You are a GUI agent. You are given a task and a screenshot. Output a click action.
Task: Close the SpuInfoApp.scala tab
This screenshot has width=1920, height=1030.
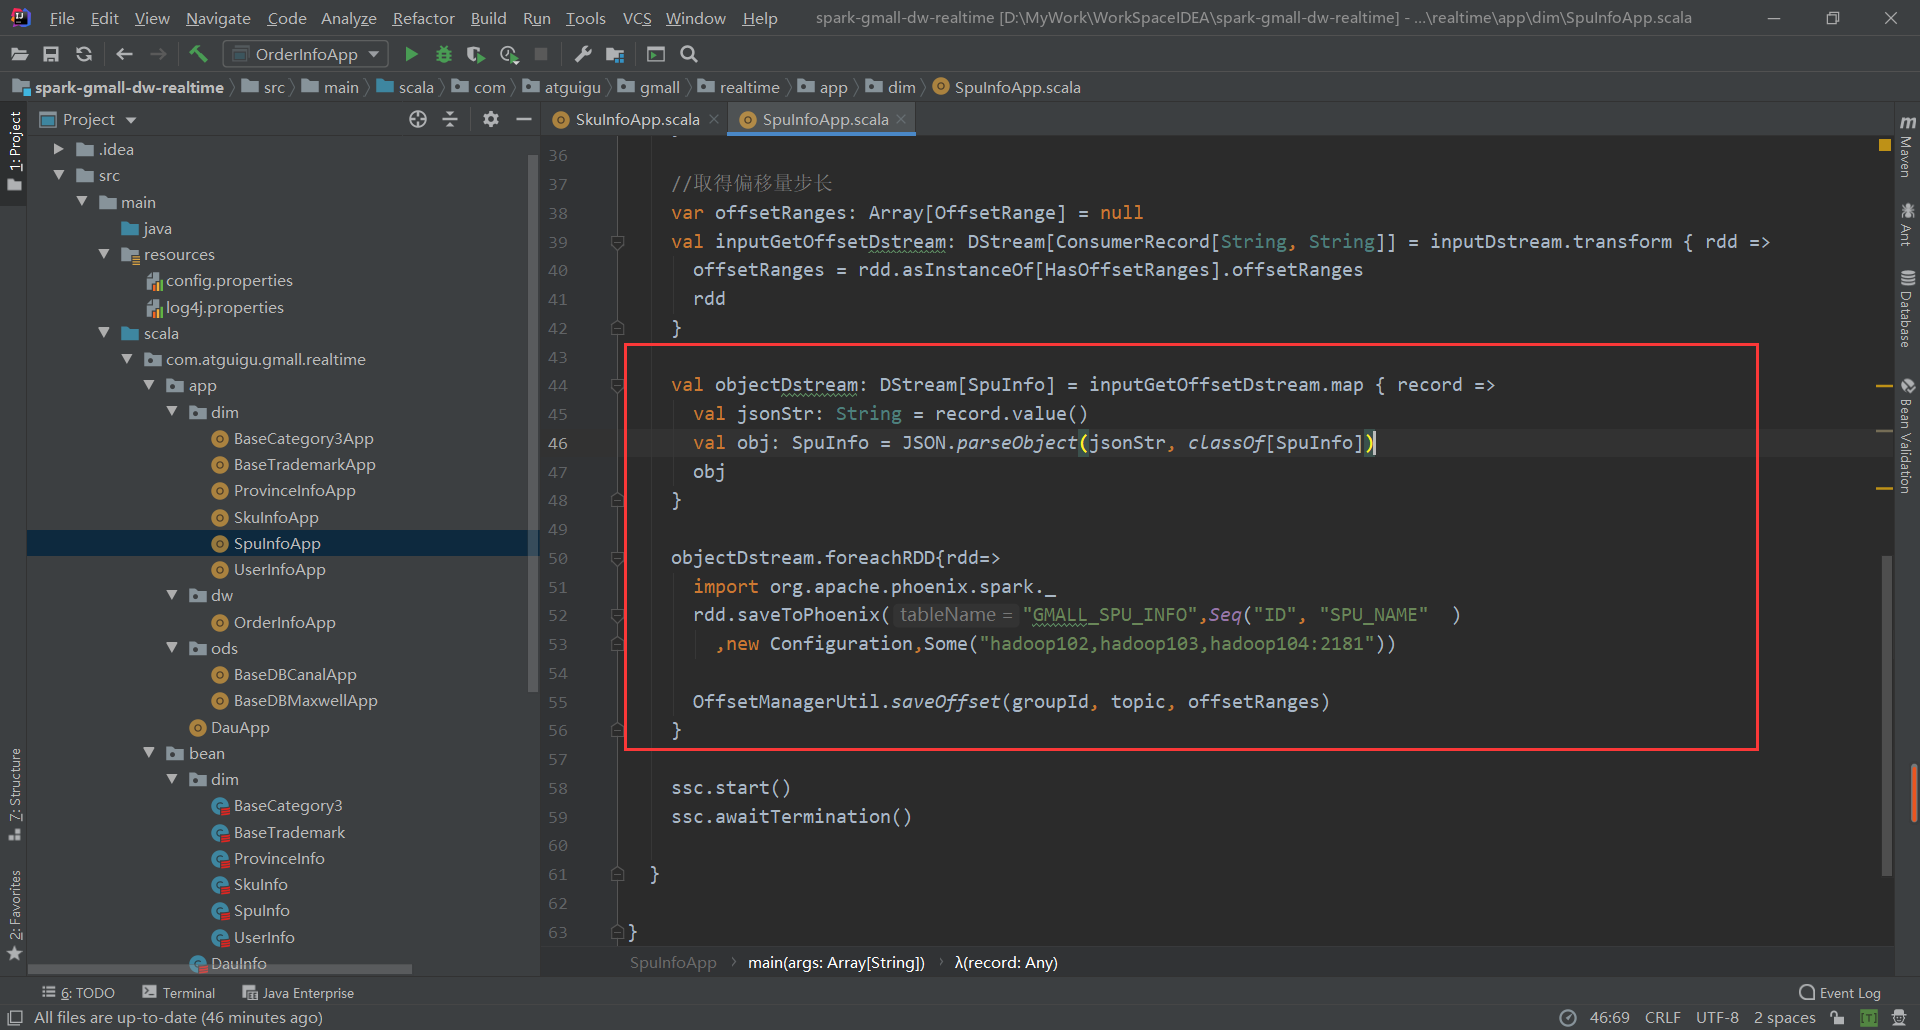tap(901, 119)
